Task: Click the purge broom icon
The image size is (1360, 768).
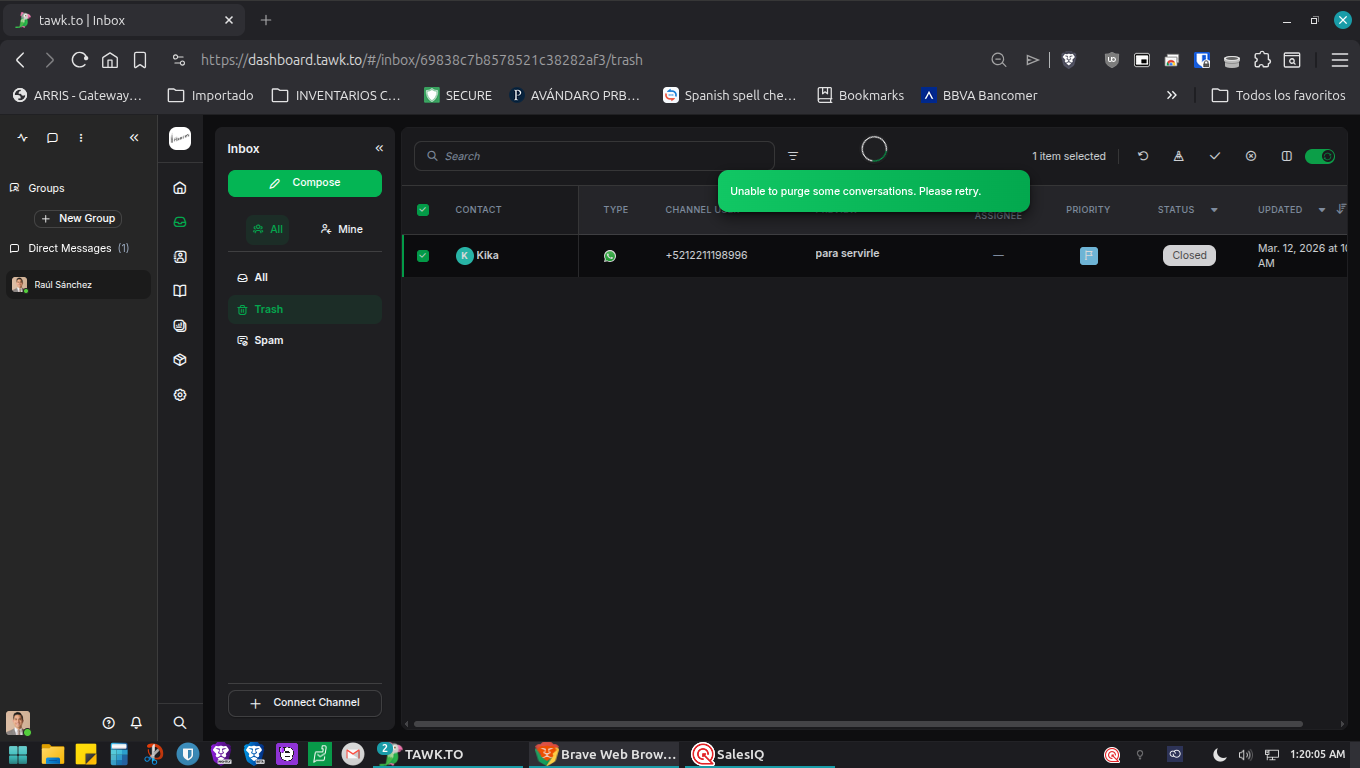Action: tap(1179, 156)
